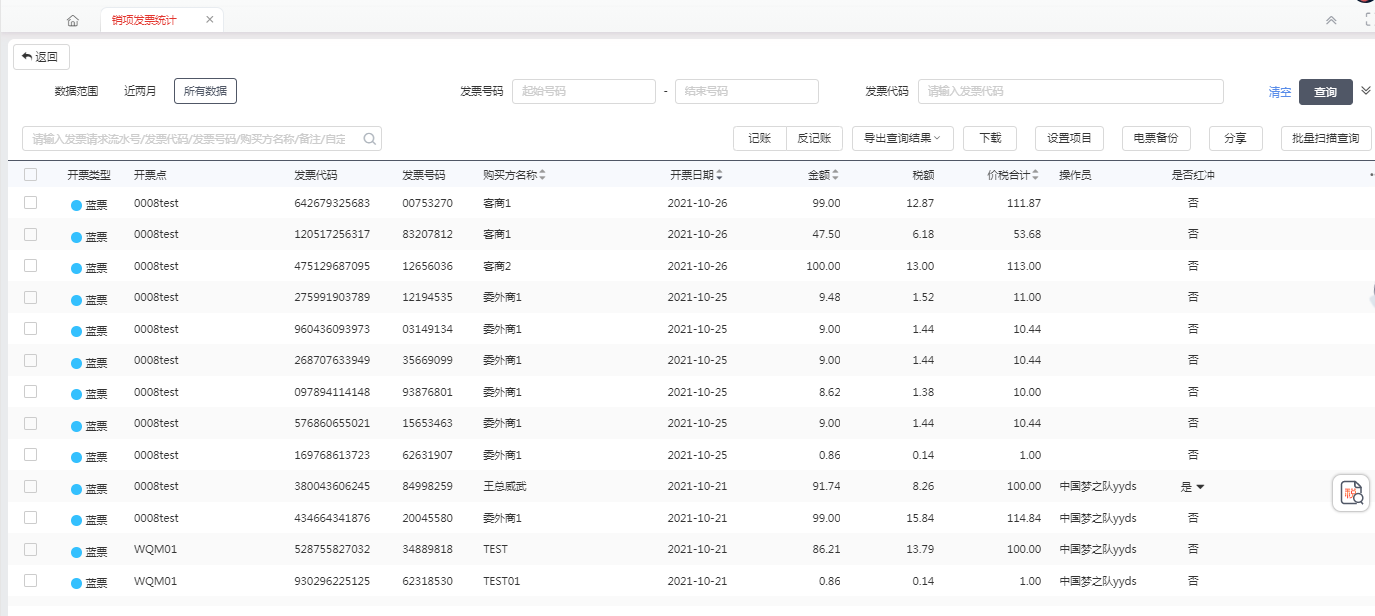The width and height of the screenshot is (1375, 616).
Task: Focus the 起始号码 input field
Action: coord(584,91)
